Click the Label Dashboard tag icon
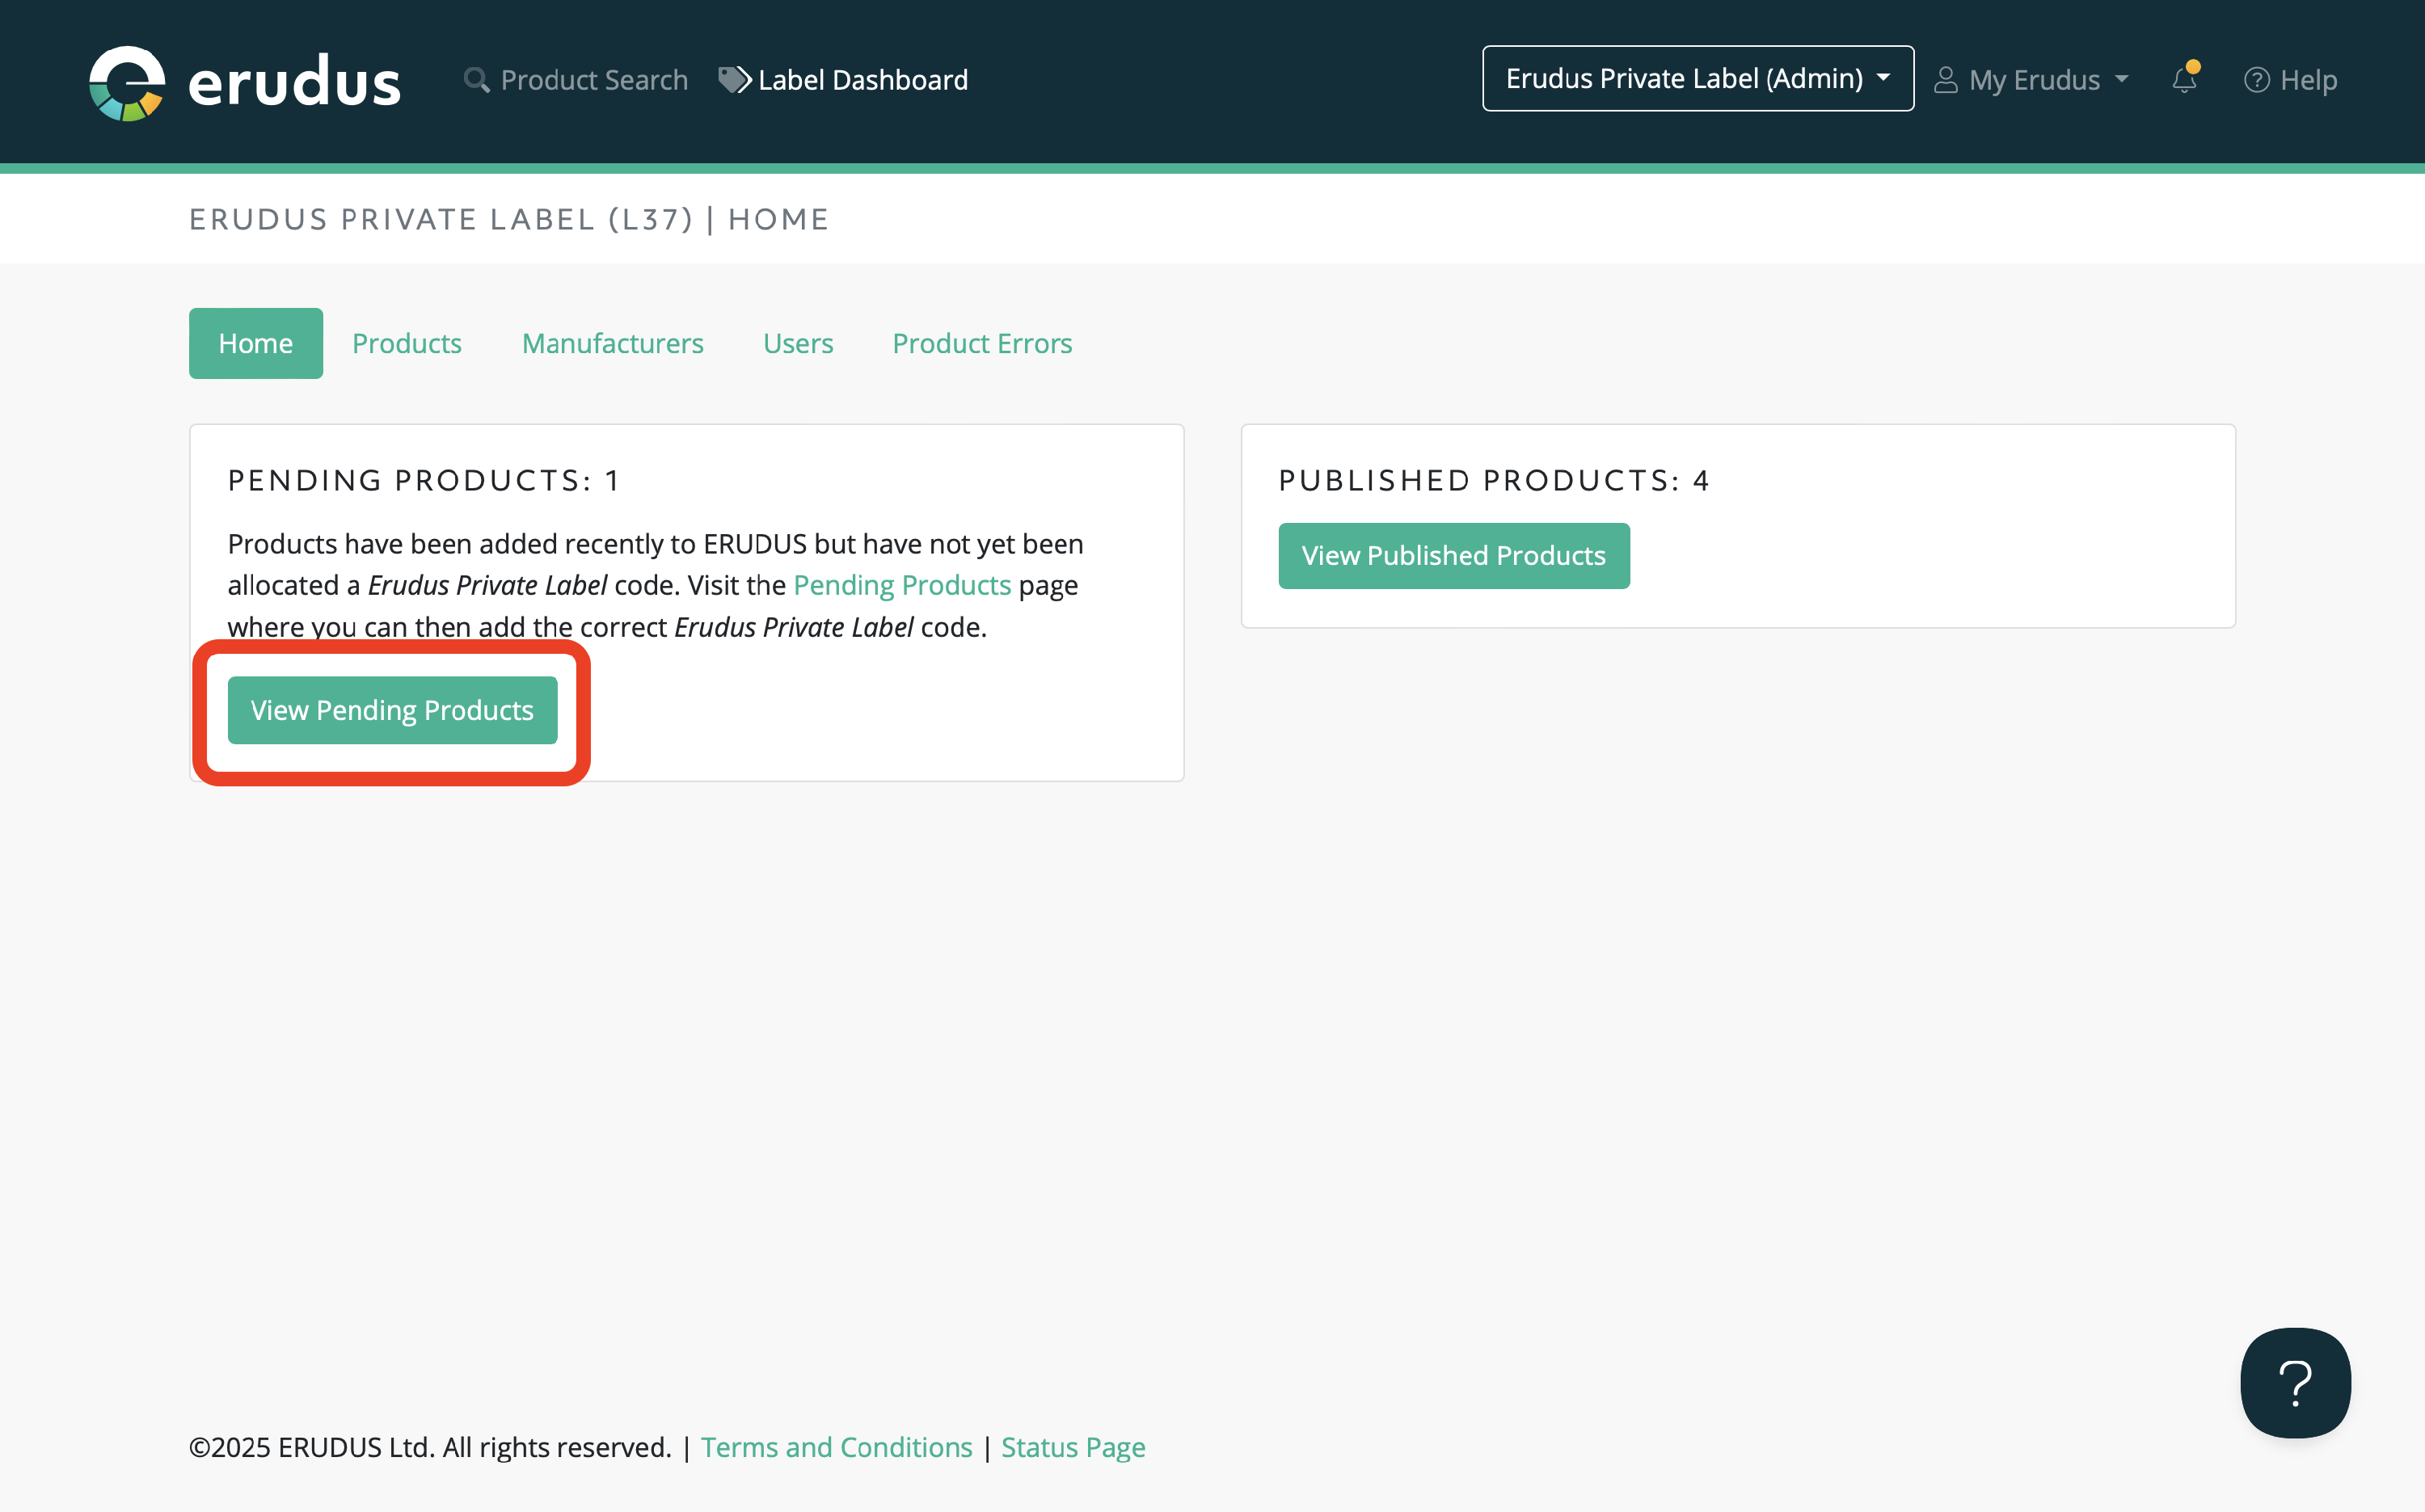2425x1512 pixels. point(734,80)
